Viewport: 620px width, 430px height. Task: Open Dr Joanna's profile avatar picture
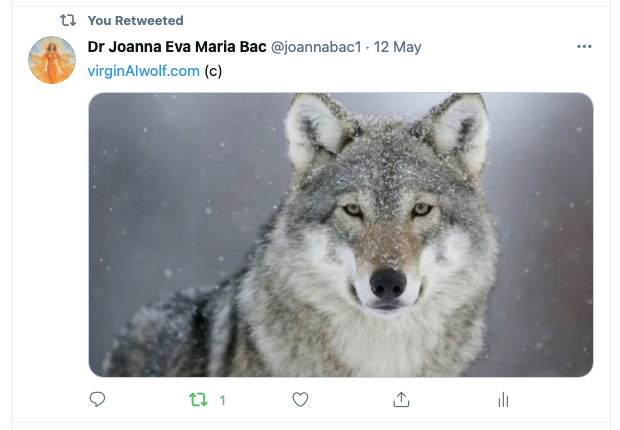(x=52, y=60)
